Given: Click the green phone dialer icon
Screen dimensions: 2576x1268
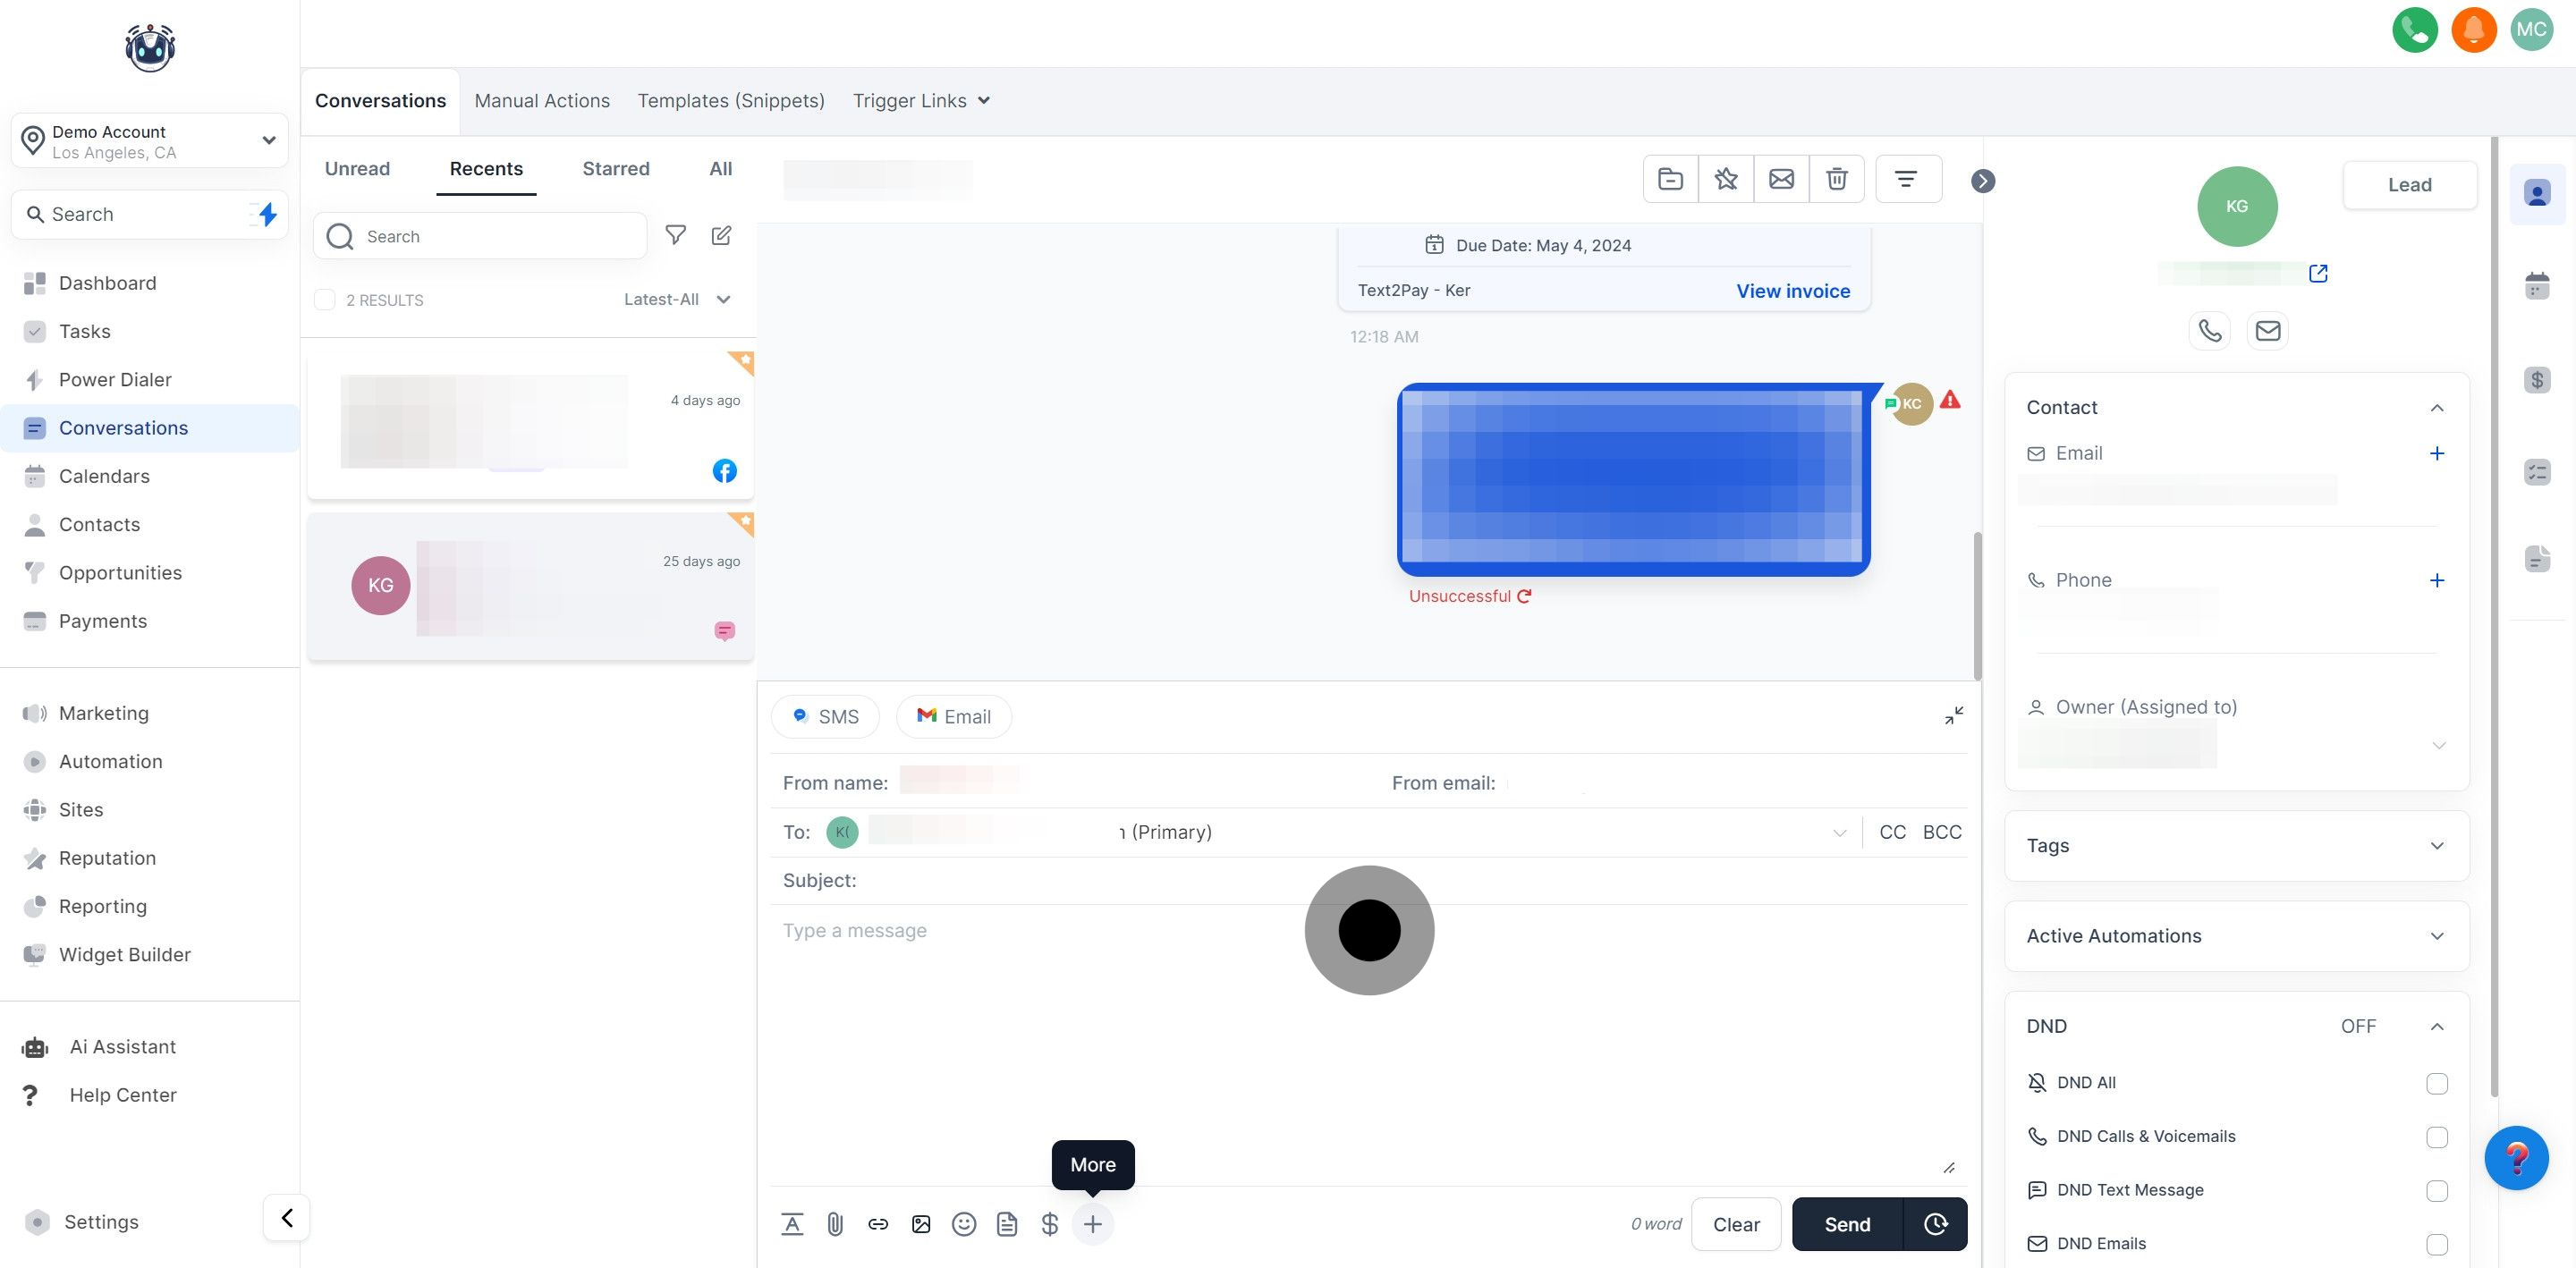Looking at the screenshot, I should [x=2414, y=29].
